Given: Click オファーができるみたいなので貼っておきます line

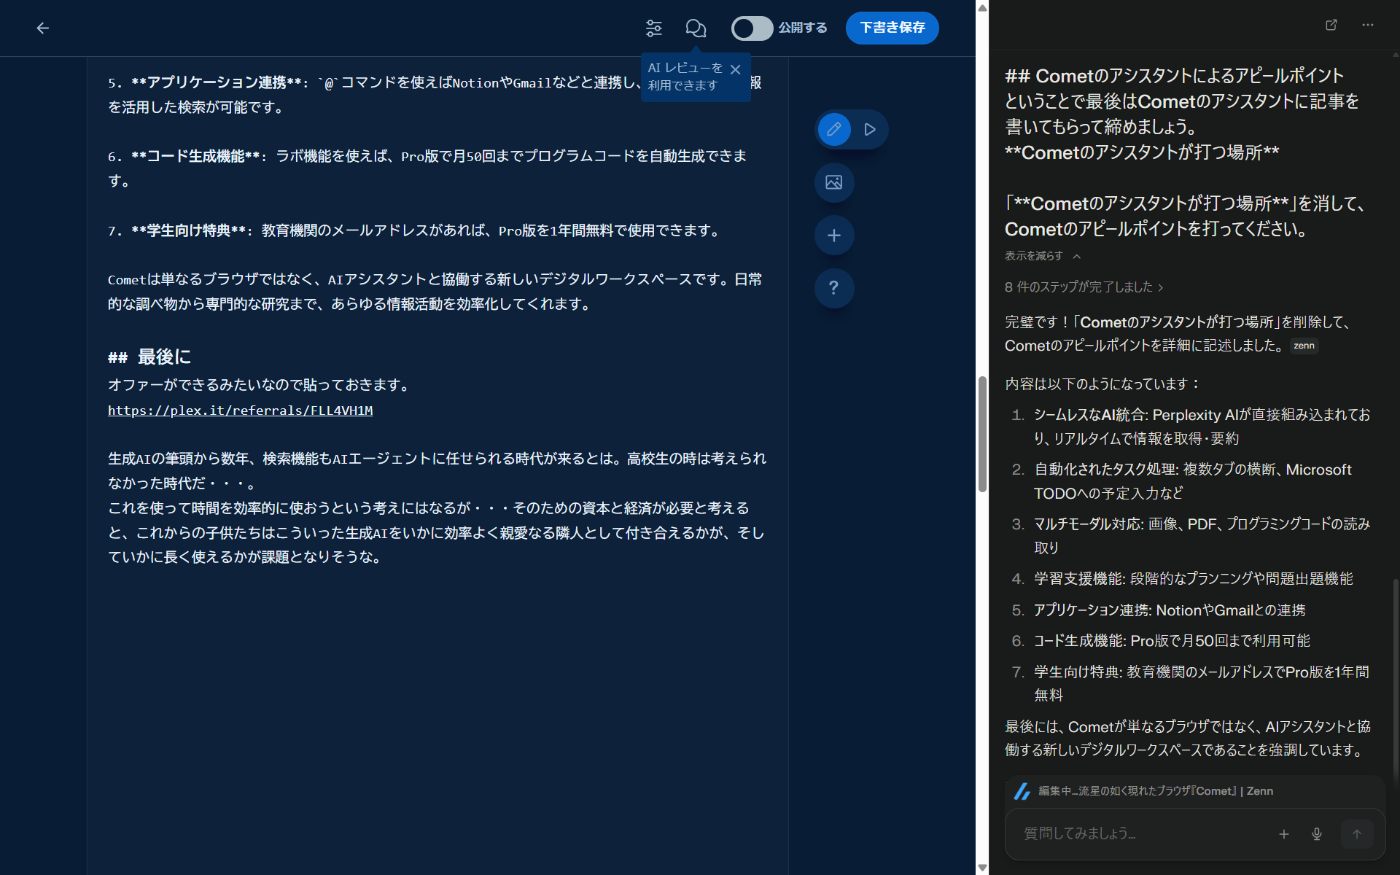Looking at the screenshot, I should 259,385.
